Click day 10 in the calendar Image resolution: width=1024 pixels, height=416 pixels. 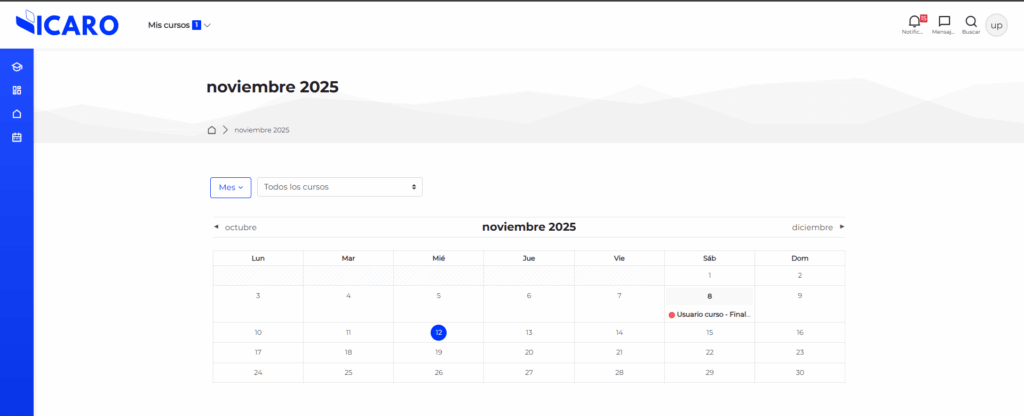[x=258, y=332]
